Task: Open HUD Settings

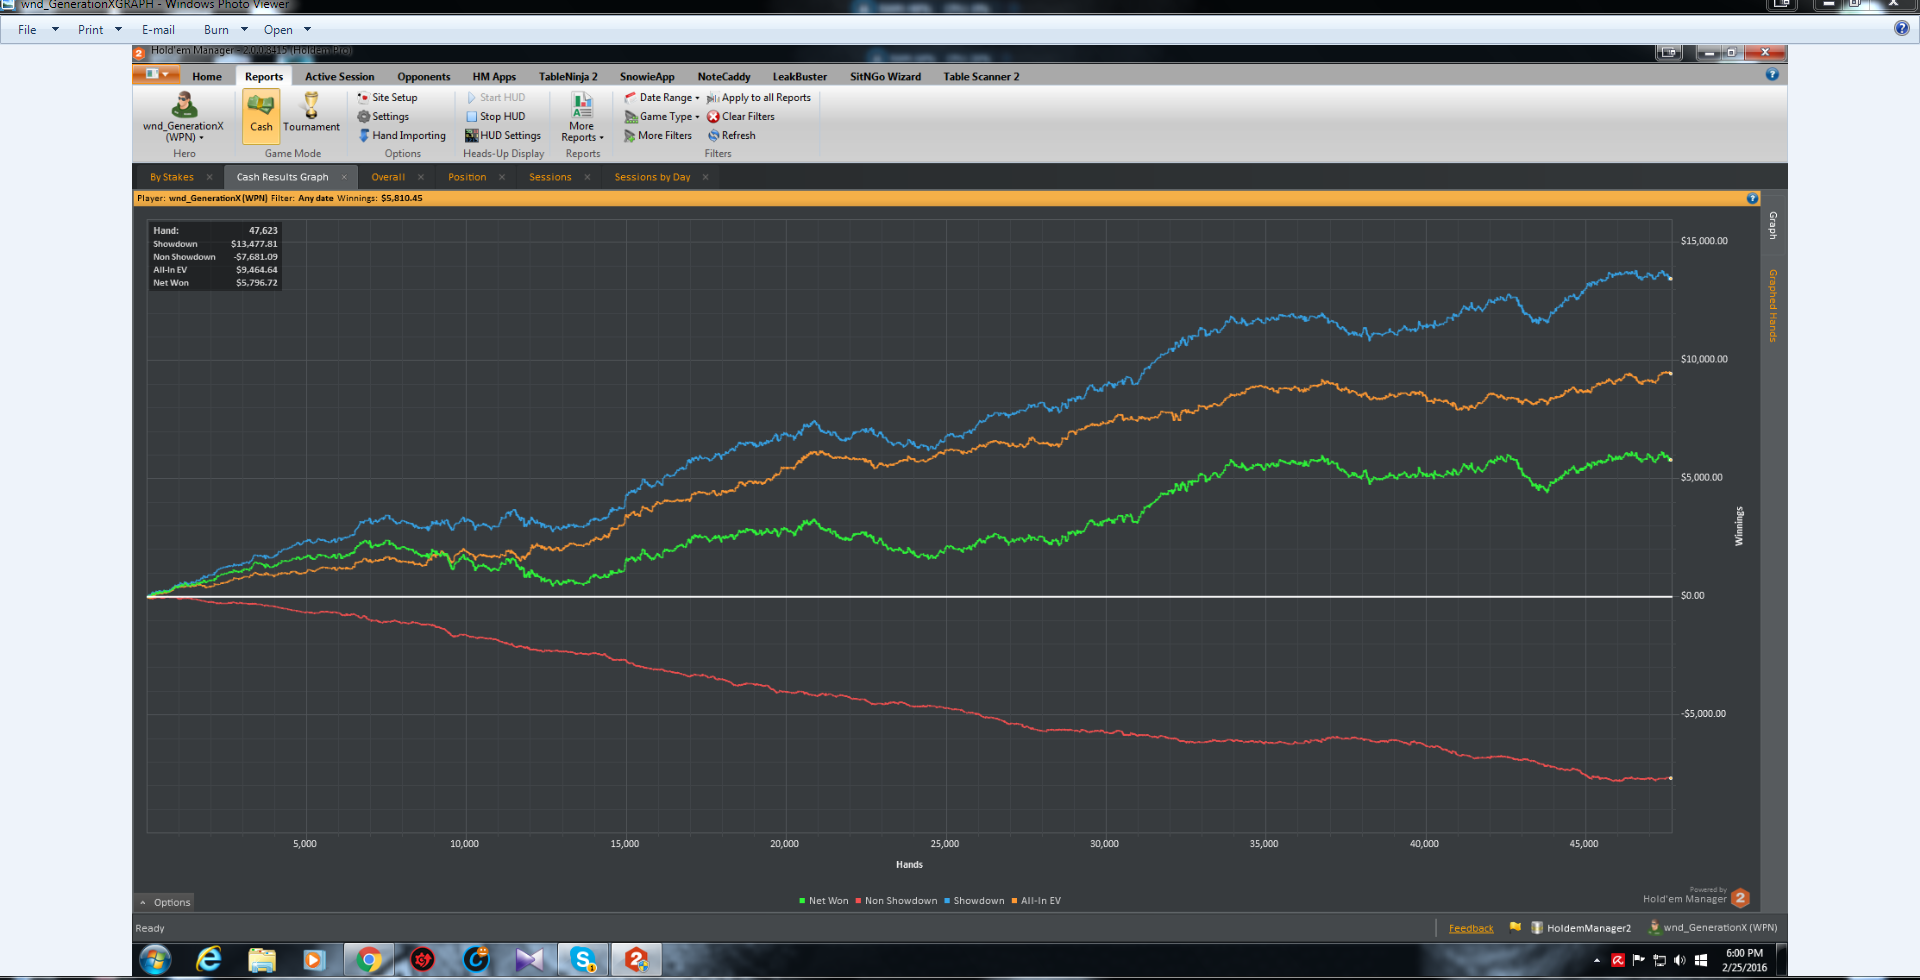Action: pos(503,135)
